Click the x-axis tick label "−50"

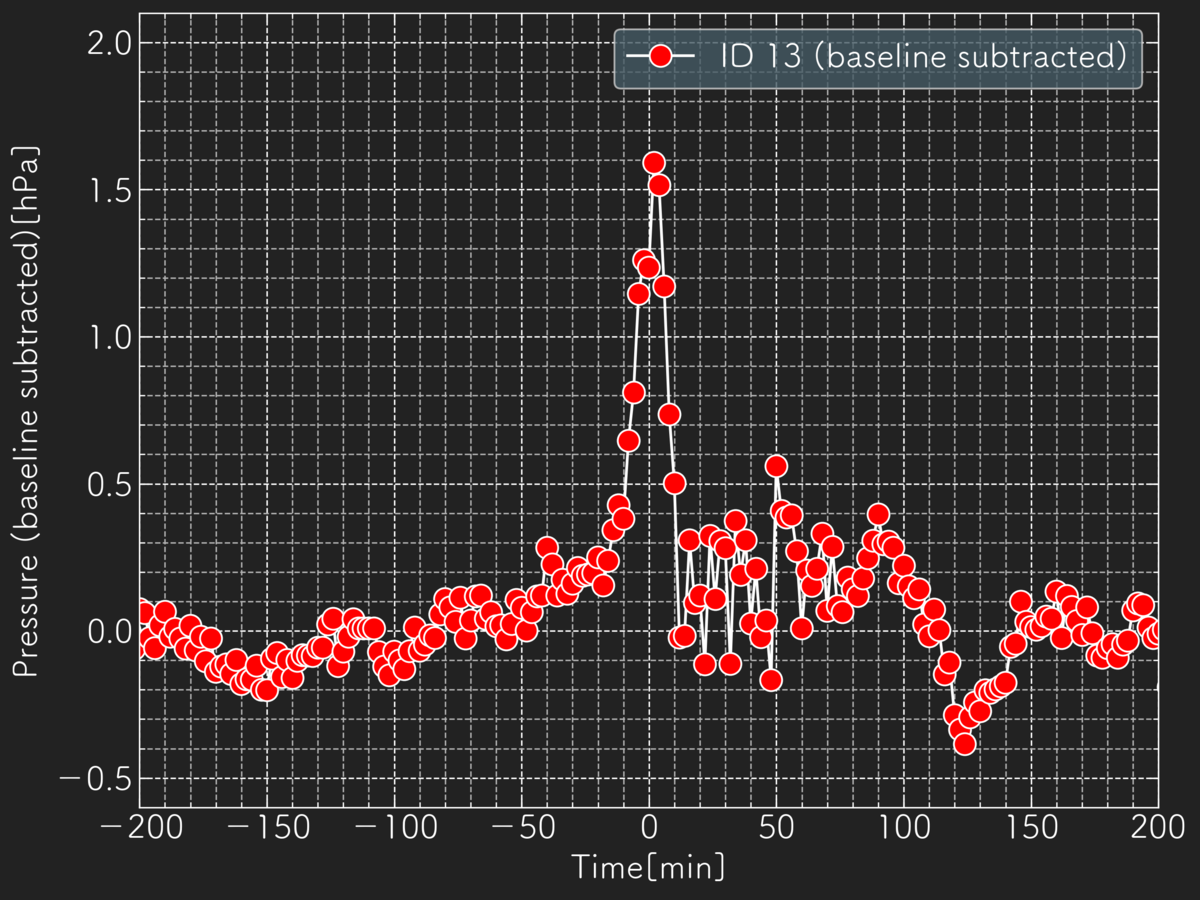coord(522,829)
